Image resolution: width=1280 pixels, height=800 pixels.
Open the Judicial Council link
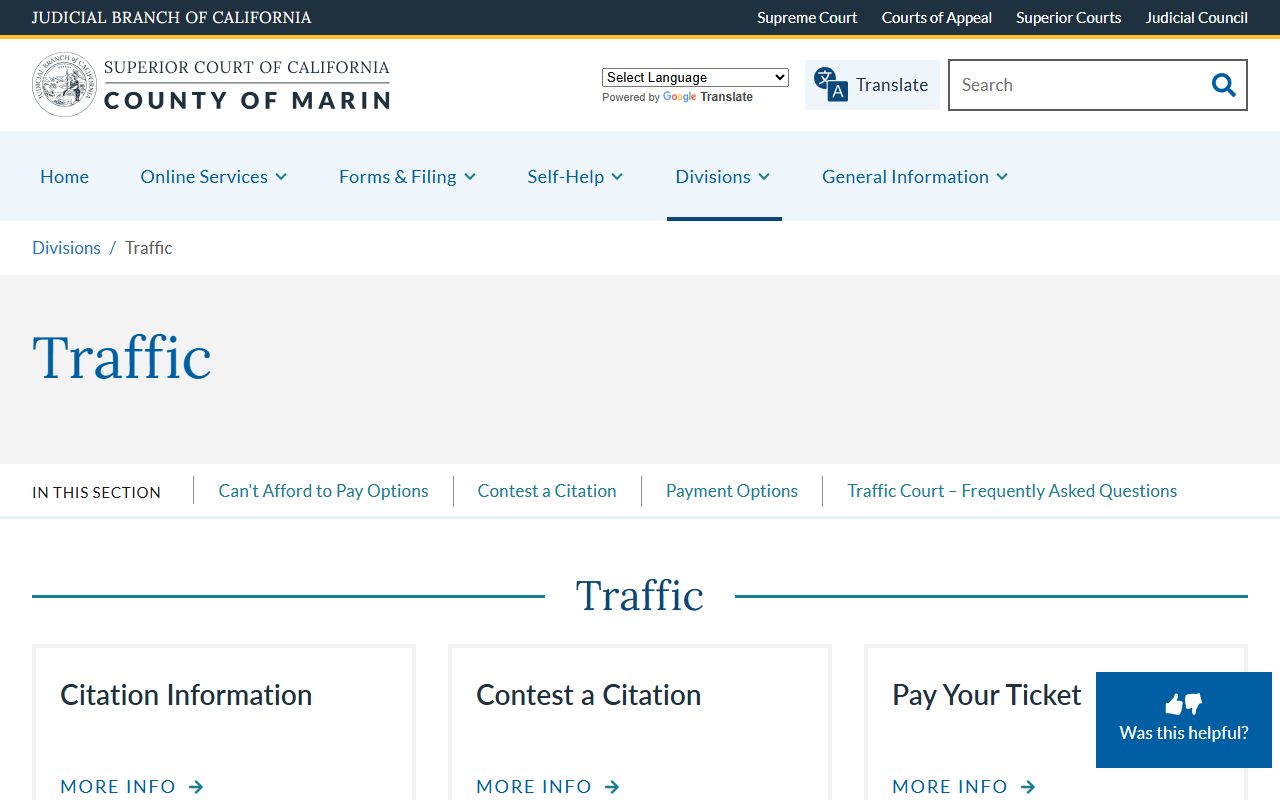(x=1197, y=17)
